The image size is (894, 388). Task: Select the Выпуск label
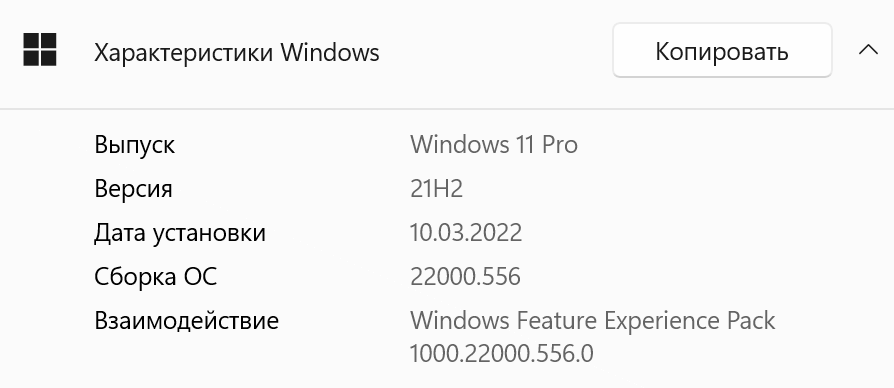tap(135, 145)
